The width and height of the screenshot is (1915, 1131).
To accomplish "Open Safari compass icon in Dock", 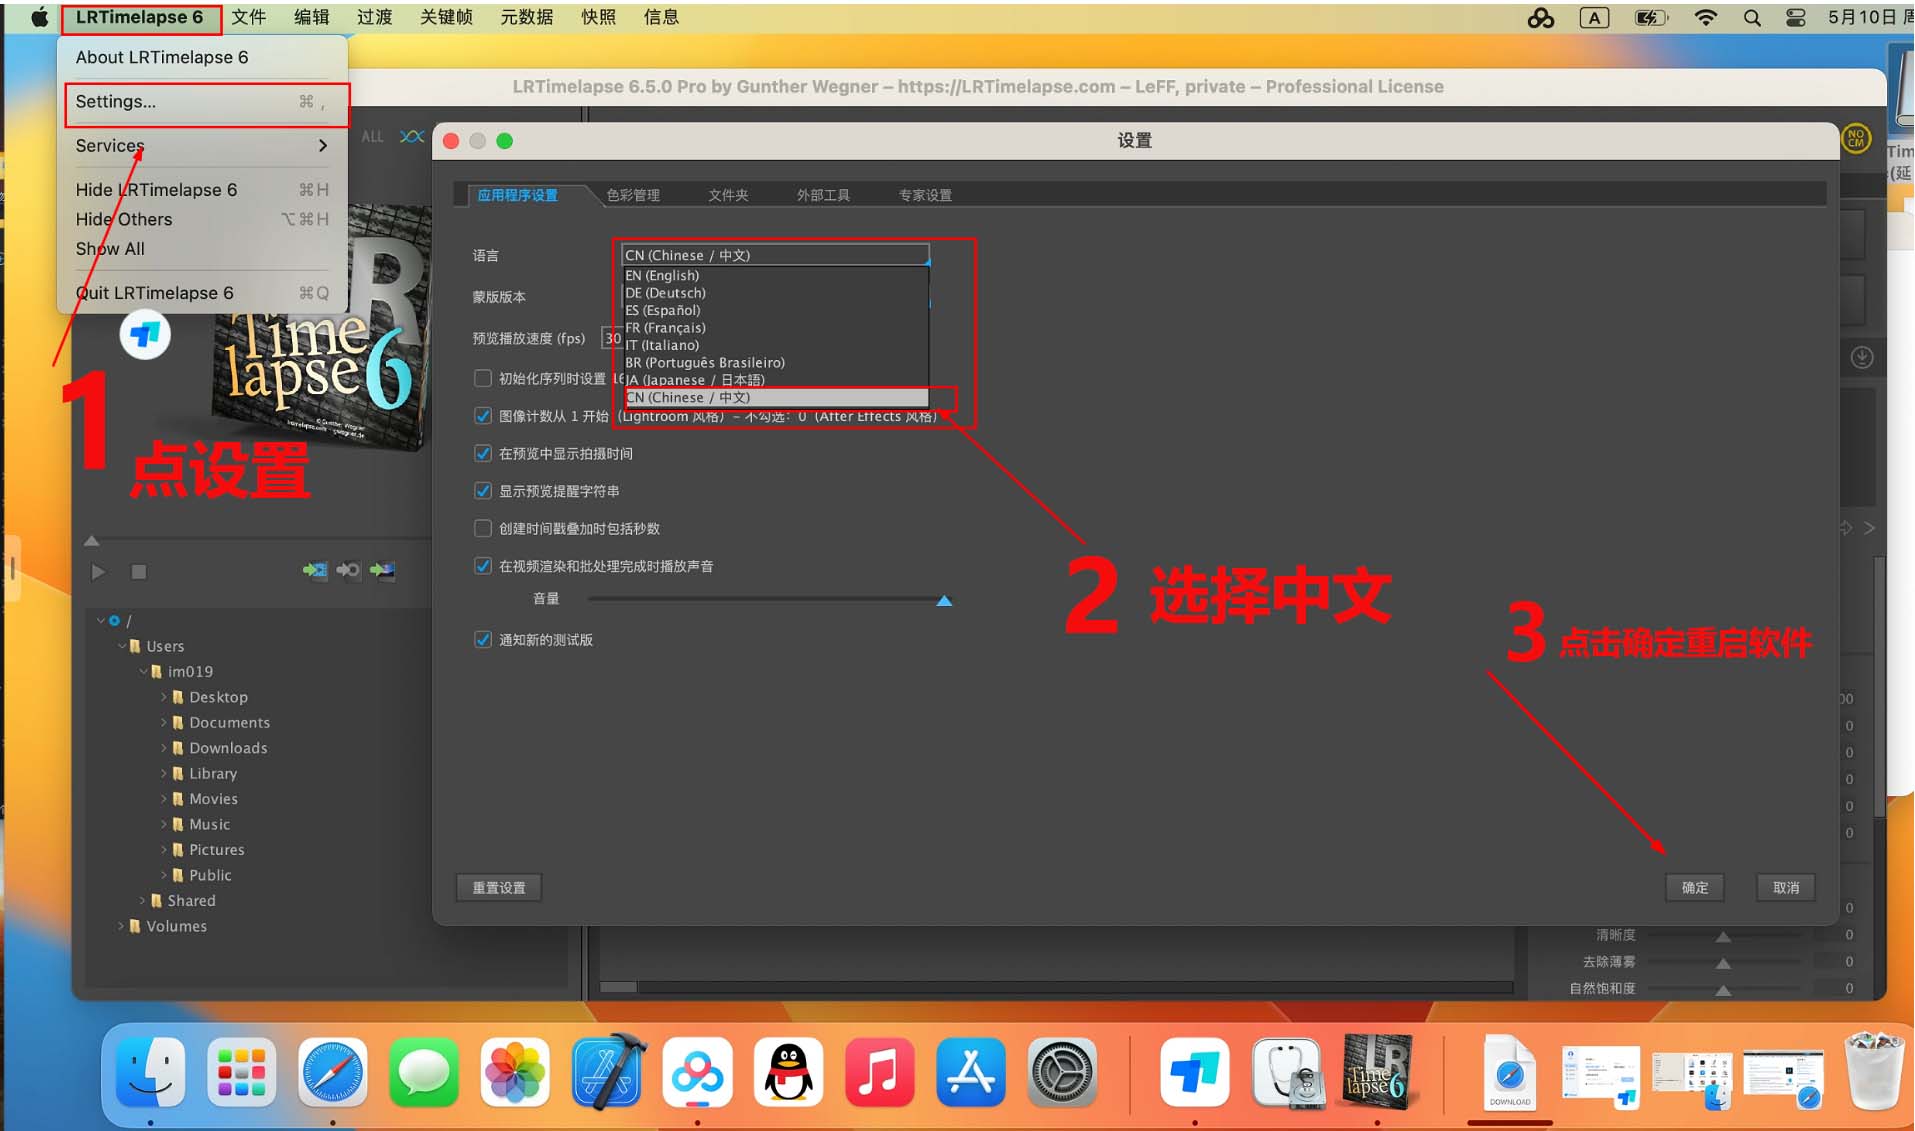I will 333,1074.
